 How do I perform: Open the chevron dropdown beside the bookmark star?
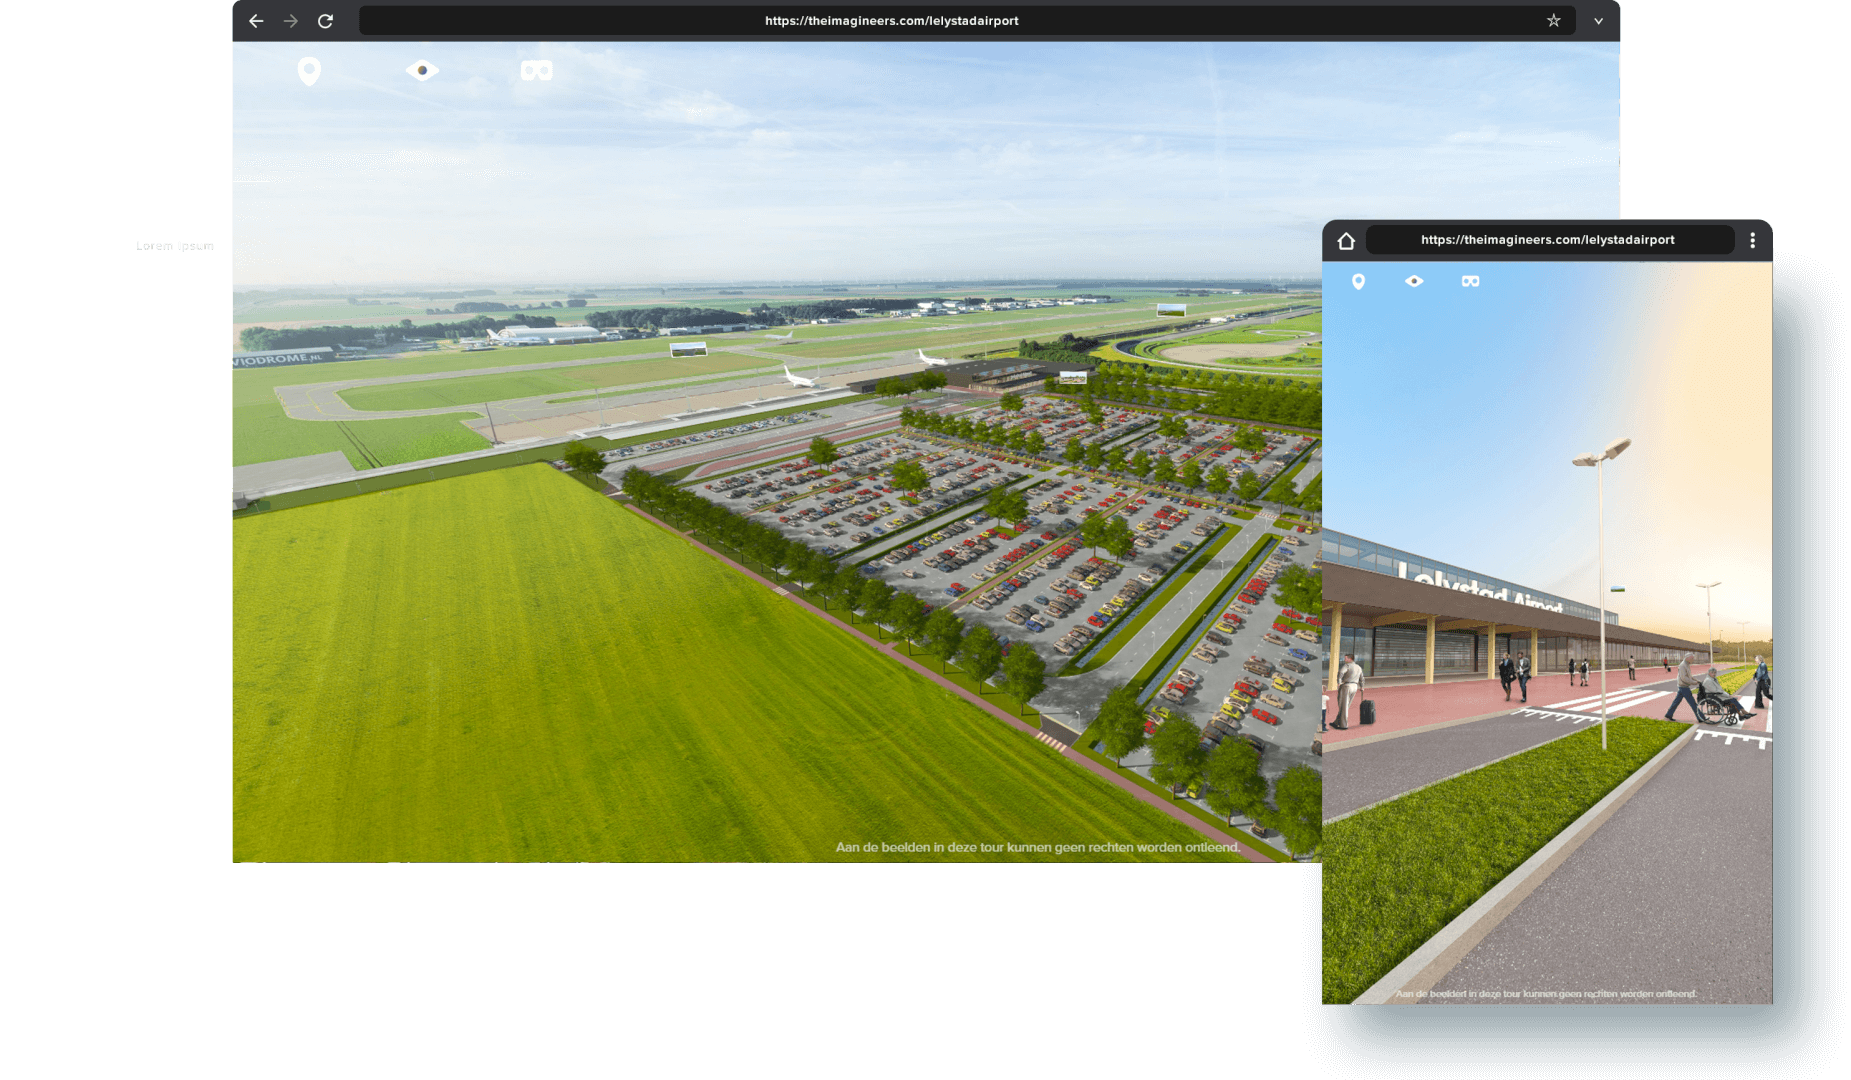point(1598,20)
